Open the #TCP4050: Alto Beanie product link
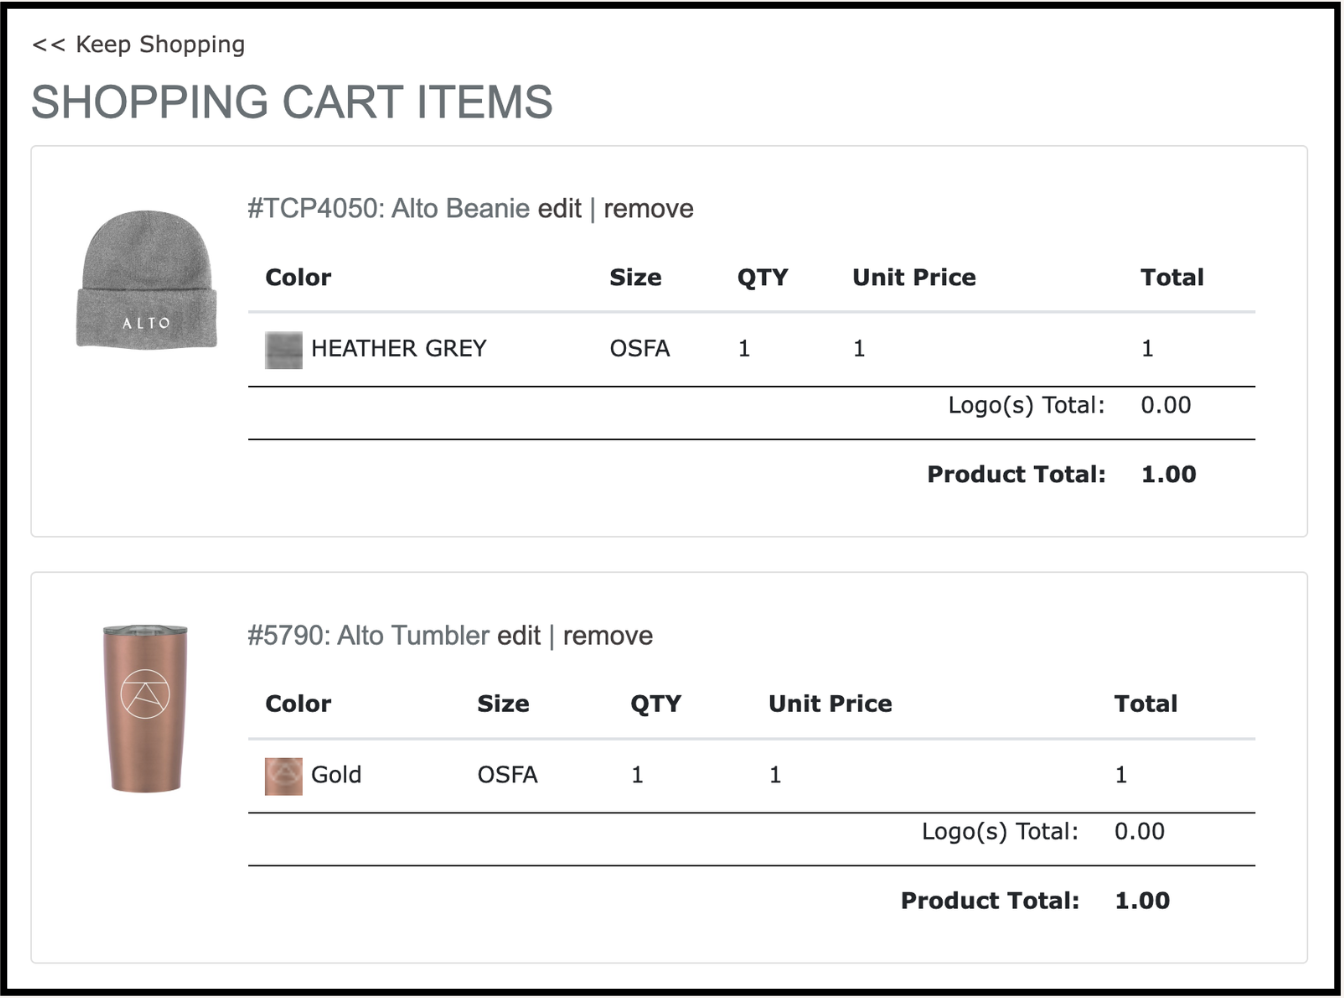The image size is (1344, 998). click(x=388, y=209)
